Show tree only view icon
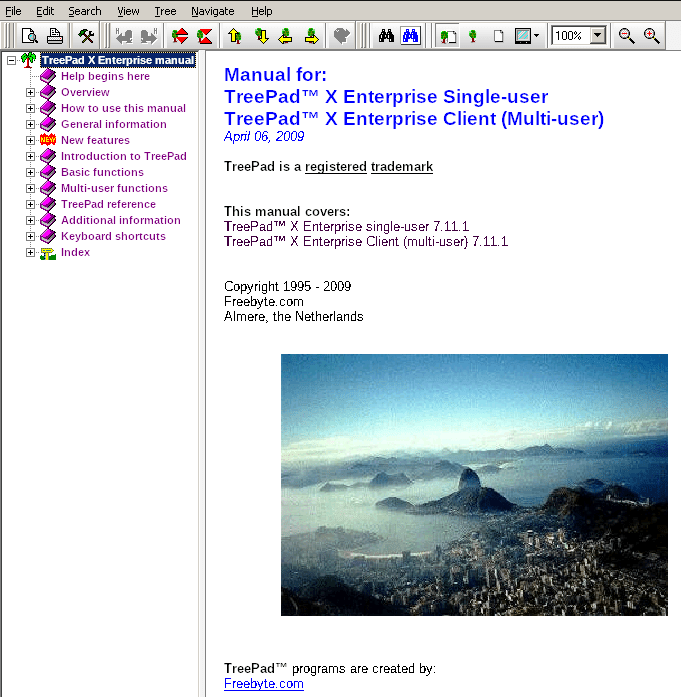 pyautogui.click(x=473, y=36)
